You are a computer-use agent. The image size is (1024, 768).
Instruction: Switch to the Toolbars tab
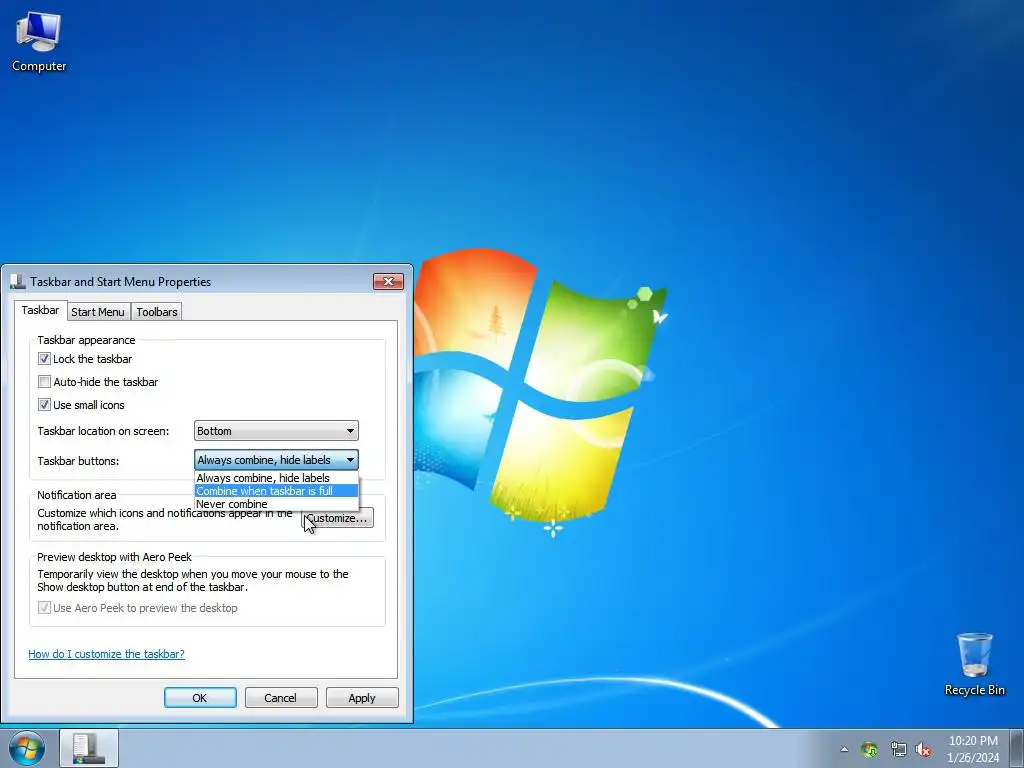(157, 312)
